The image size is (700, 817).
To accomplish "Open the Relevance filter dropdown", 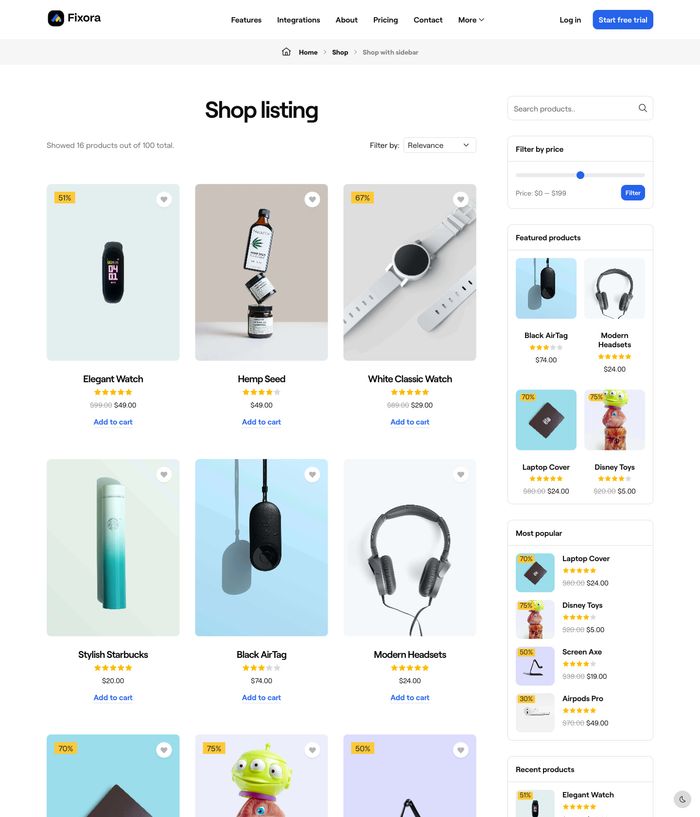I will click(x=439, y=145).
